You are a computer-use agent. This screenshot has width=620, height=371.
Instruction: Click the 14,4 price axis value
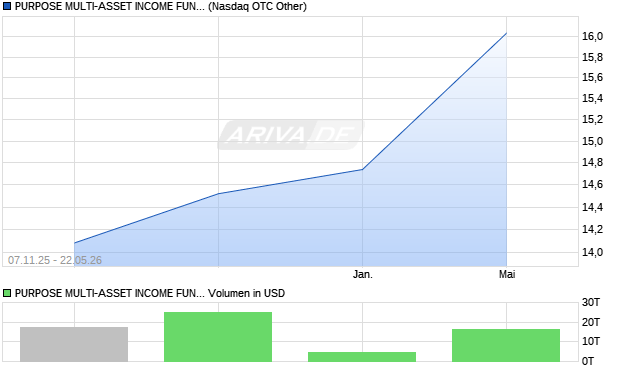(592, 207)
